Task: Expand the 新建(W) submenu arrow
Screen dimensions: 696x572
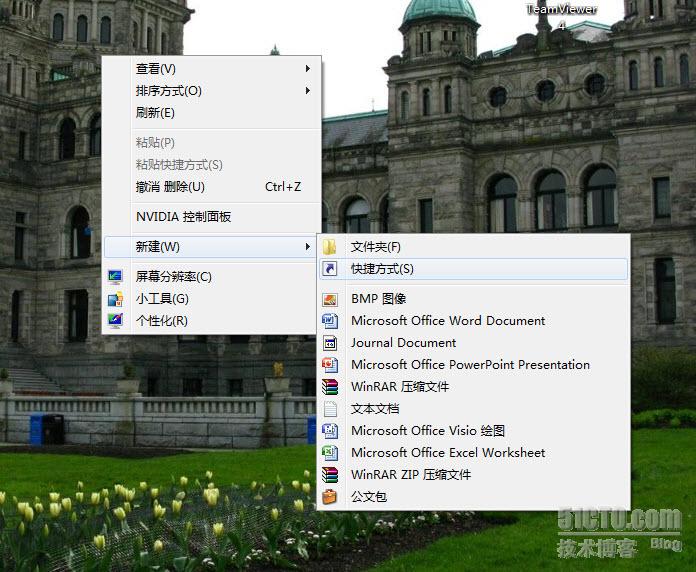Action: coord(308,247)
